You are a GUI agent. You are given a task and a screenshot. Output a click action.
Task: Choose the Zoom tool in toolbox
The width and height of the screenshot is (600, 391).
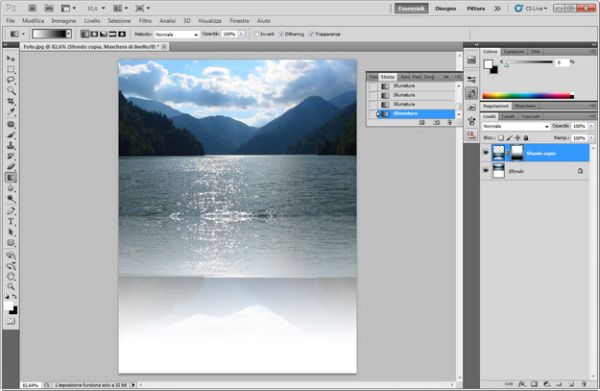pos(11,286)
